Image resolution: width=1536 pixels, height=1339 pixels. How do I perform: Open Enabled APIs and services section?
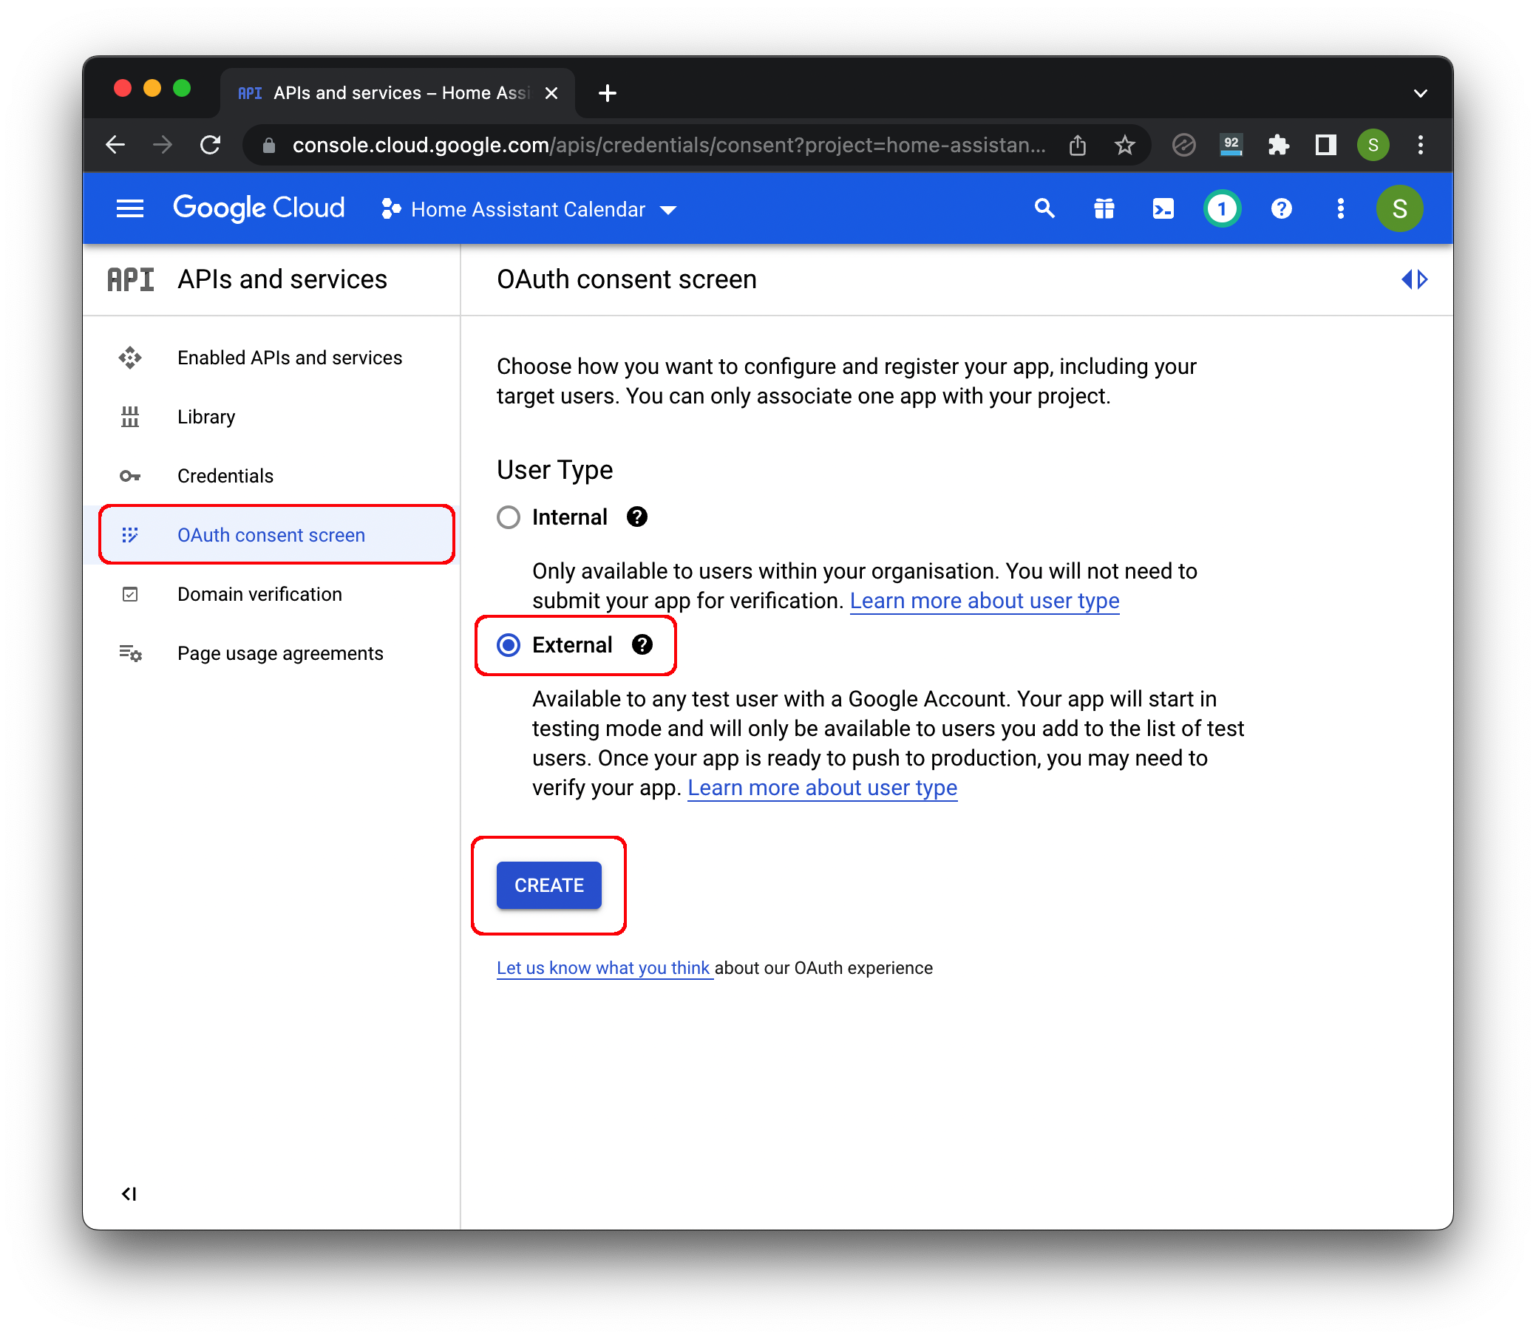tap(289, 357)
